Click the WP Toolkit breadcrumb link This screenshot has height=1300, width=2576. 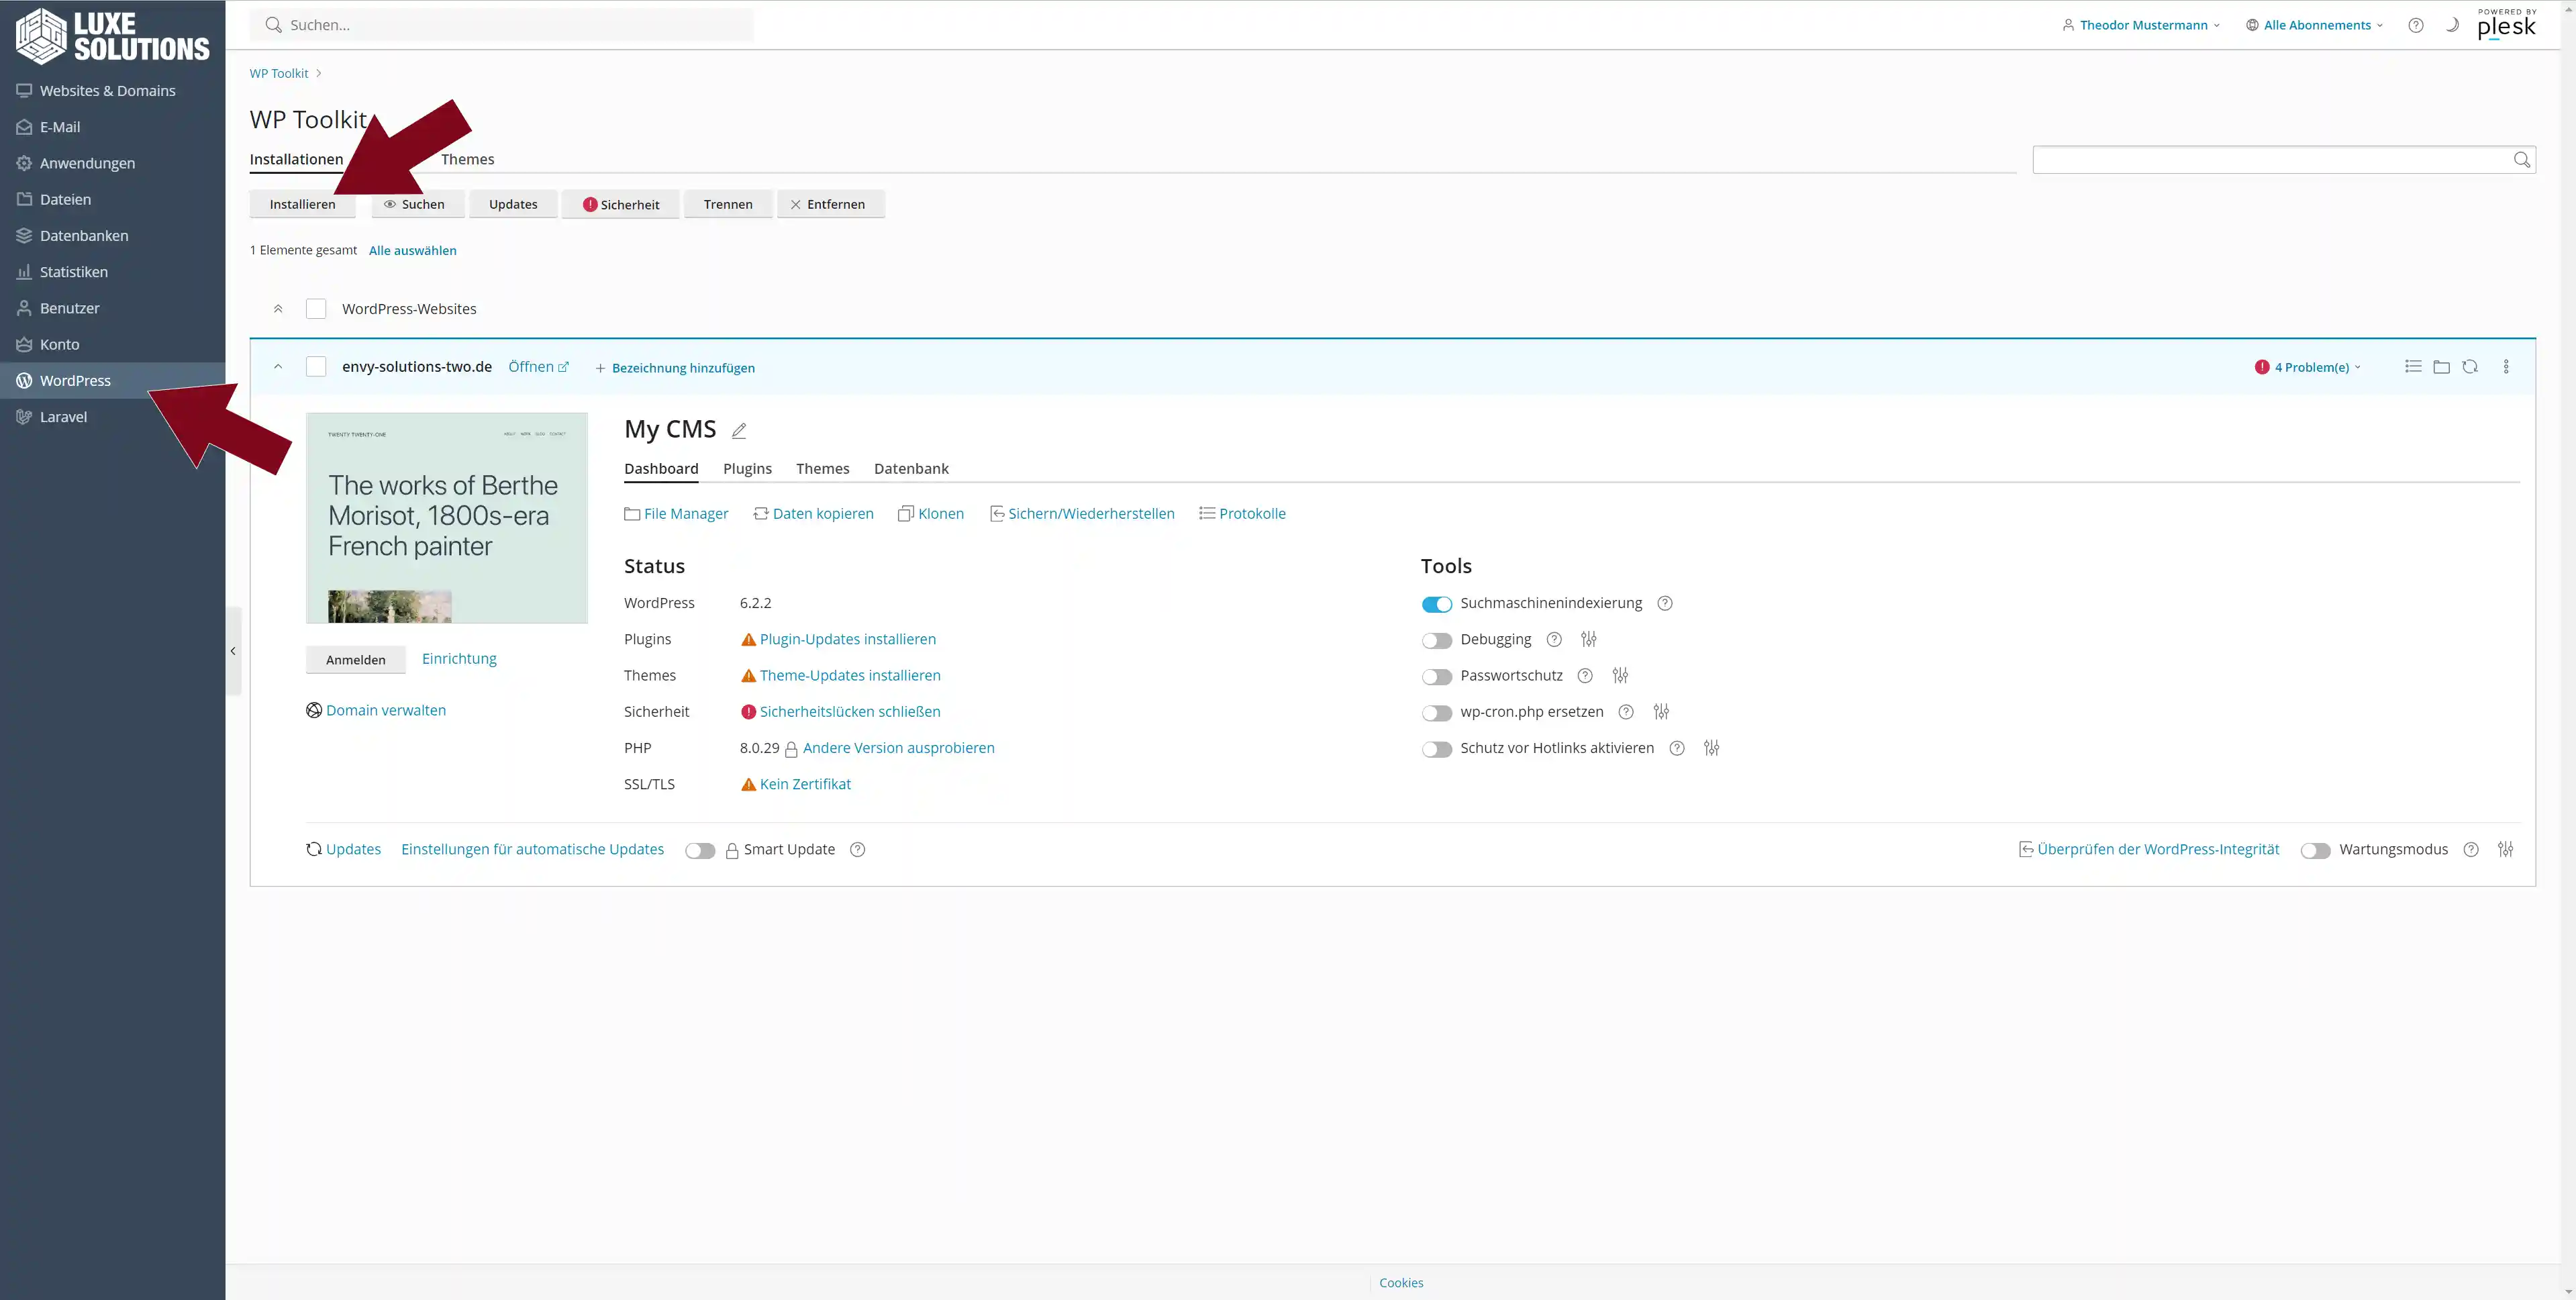pos(279,73)
